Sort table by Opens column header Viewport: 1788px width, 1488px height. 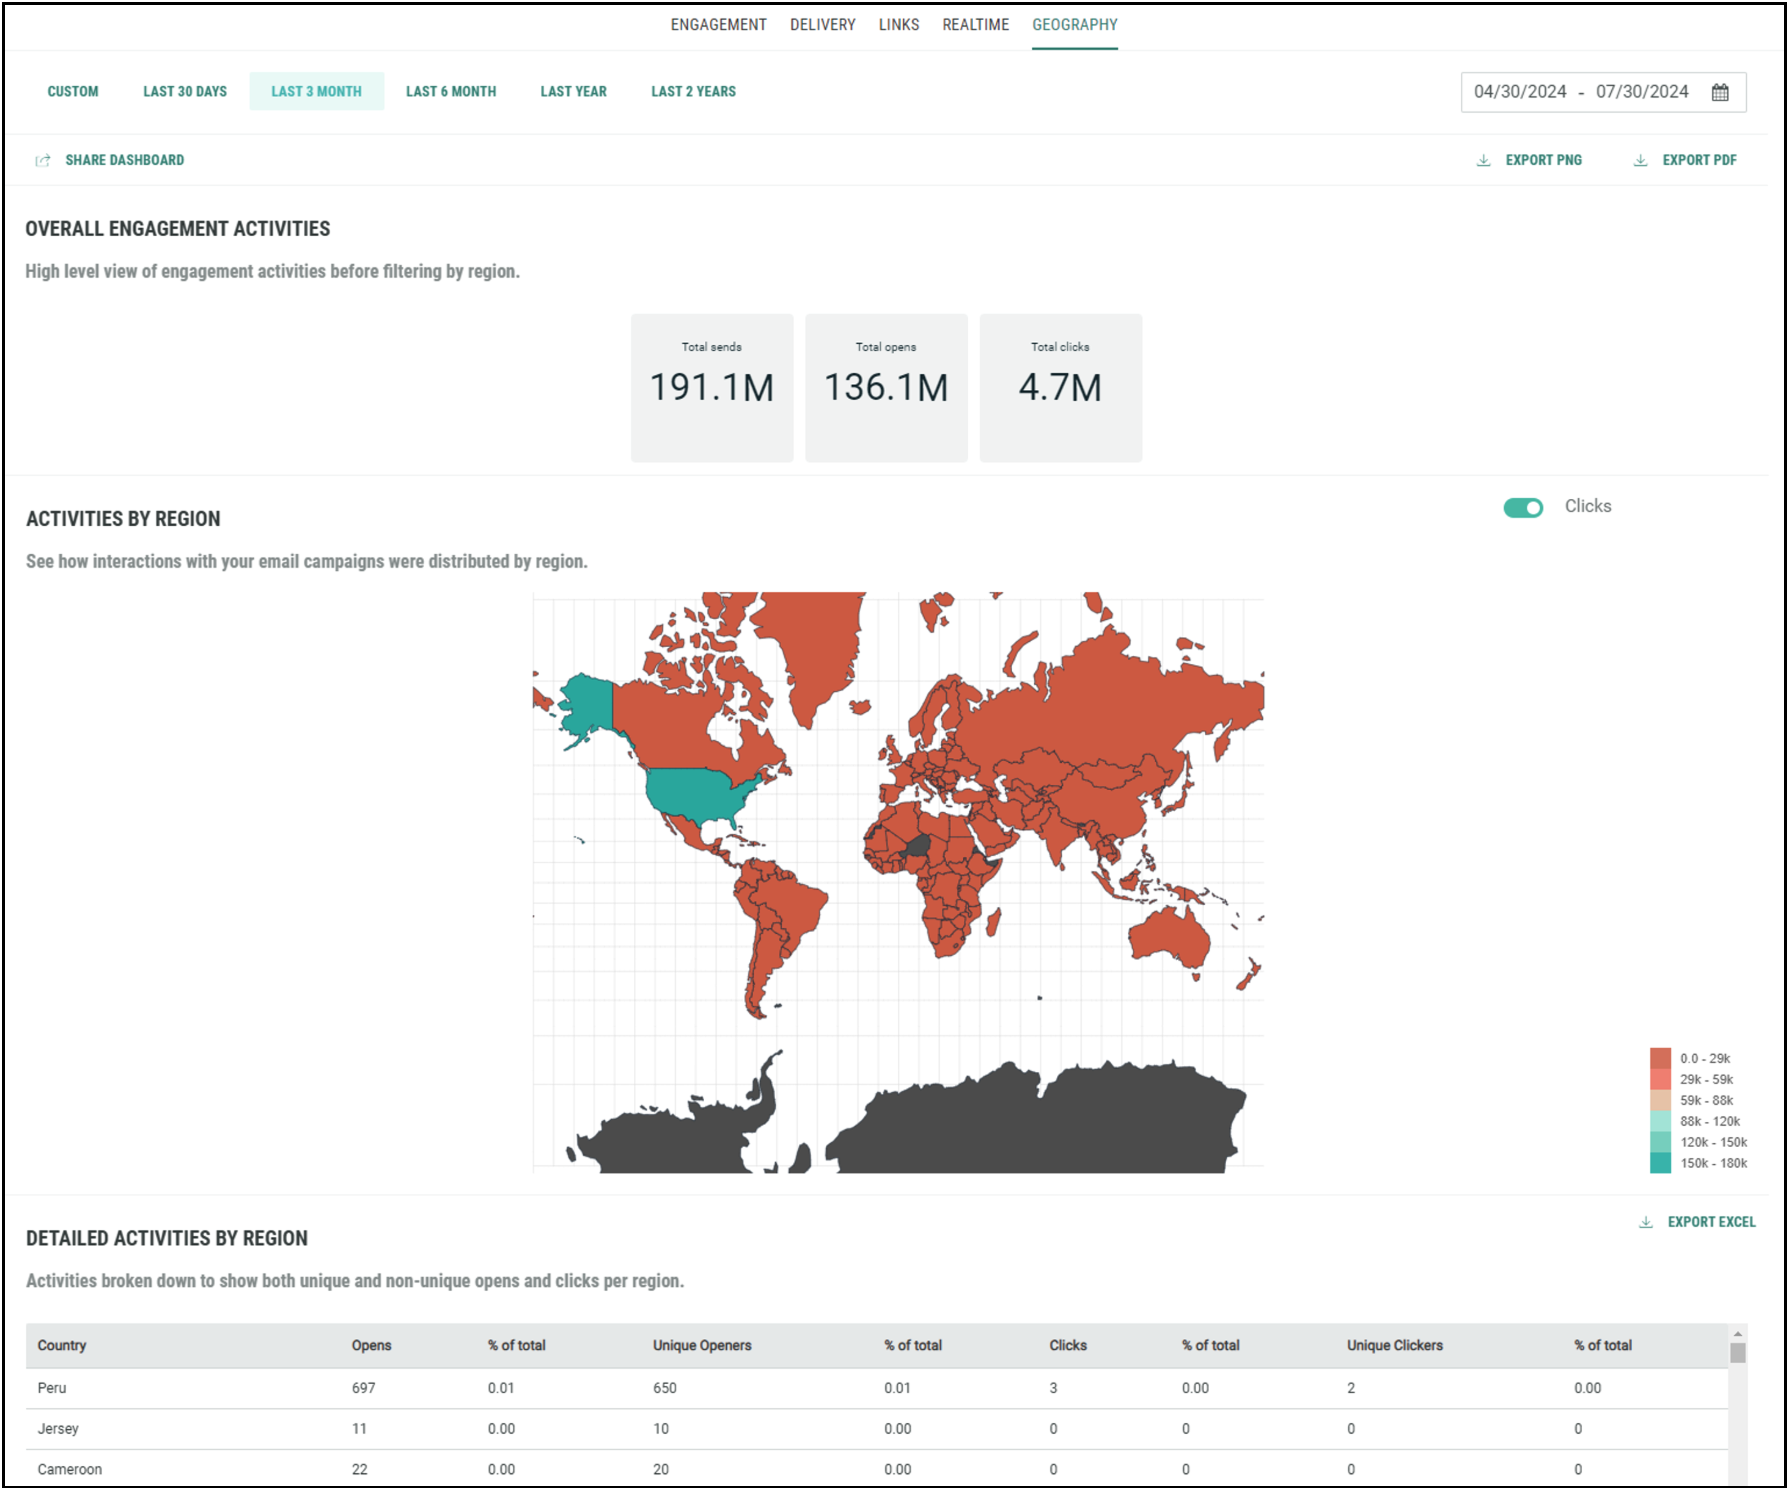(x=371, y=1345)
